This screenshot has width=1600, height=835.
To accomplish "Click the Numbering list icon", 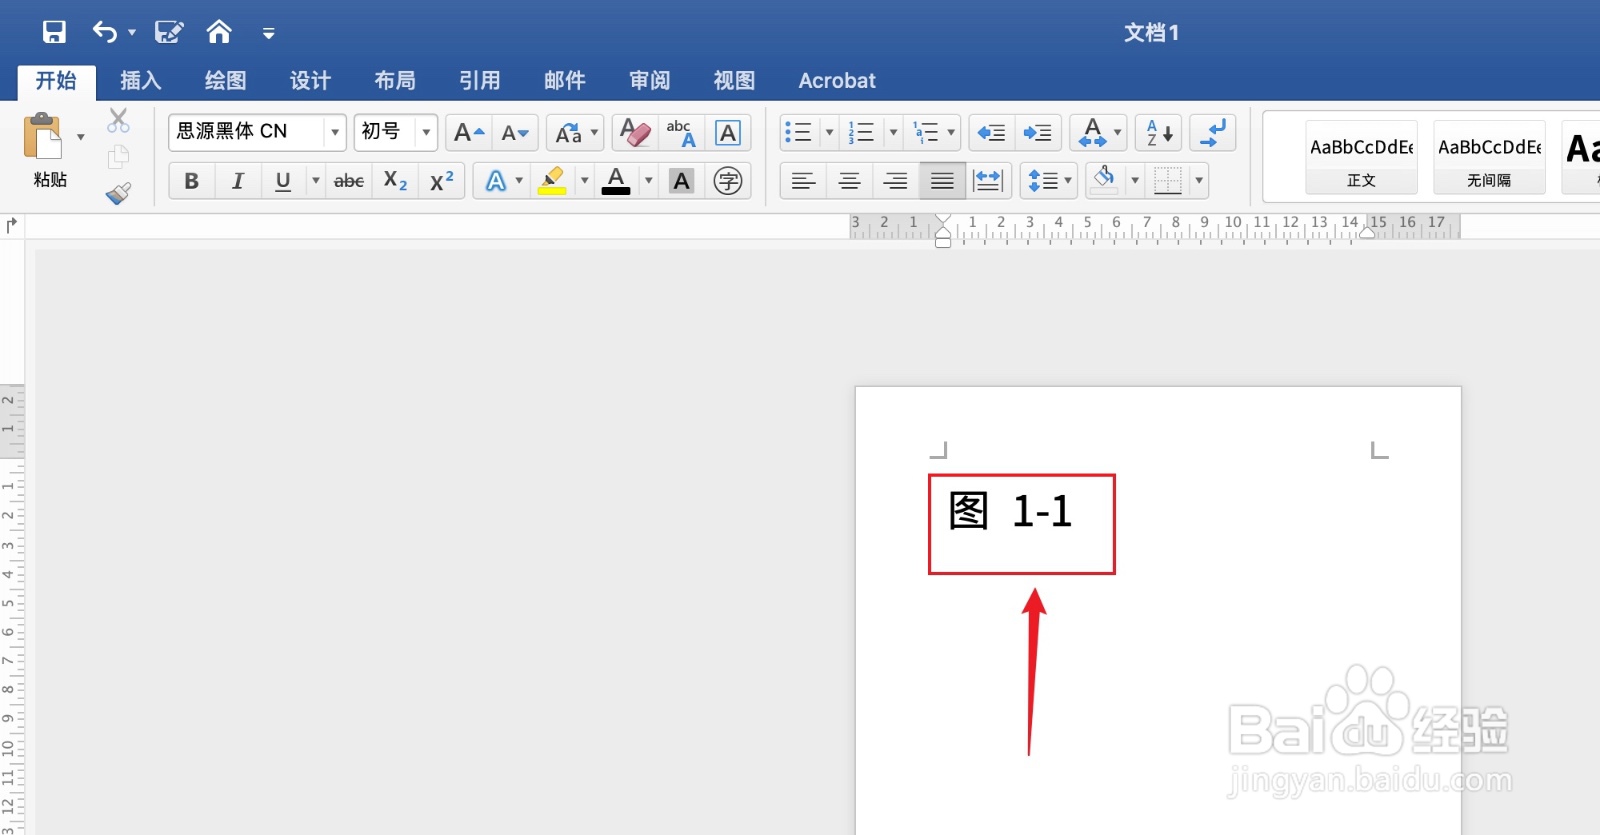I will tap(861, 132).
